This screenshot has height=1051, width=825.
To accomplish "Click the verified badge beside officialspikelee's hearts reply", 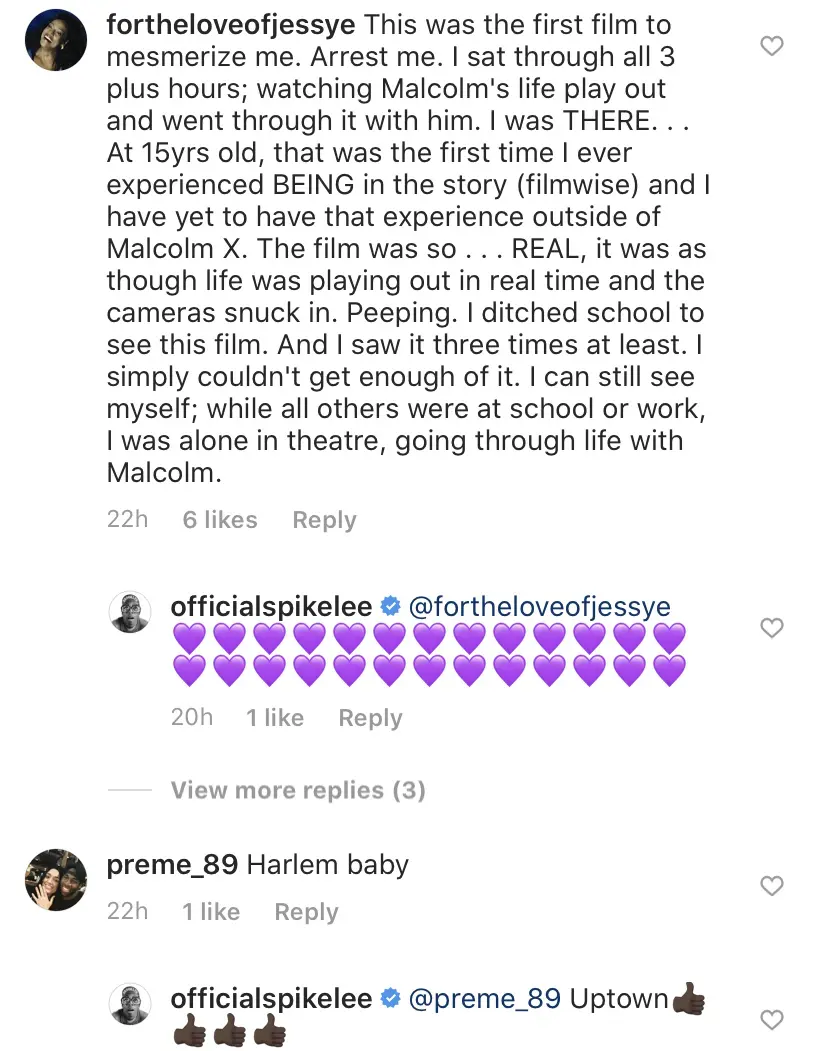I will [x=391, y=607].
